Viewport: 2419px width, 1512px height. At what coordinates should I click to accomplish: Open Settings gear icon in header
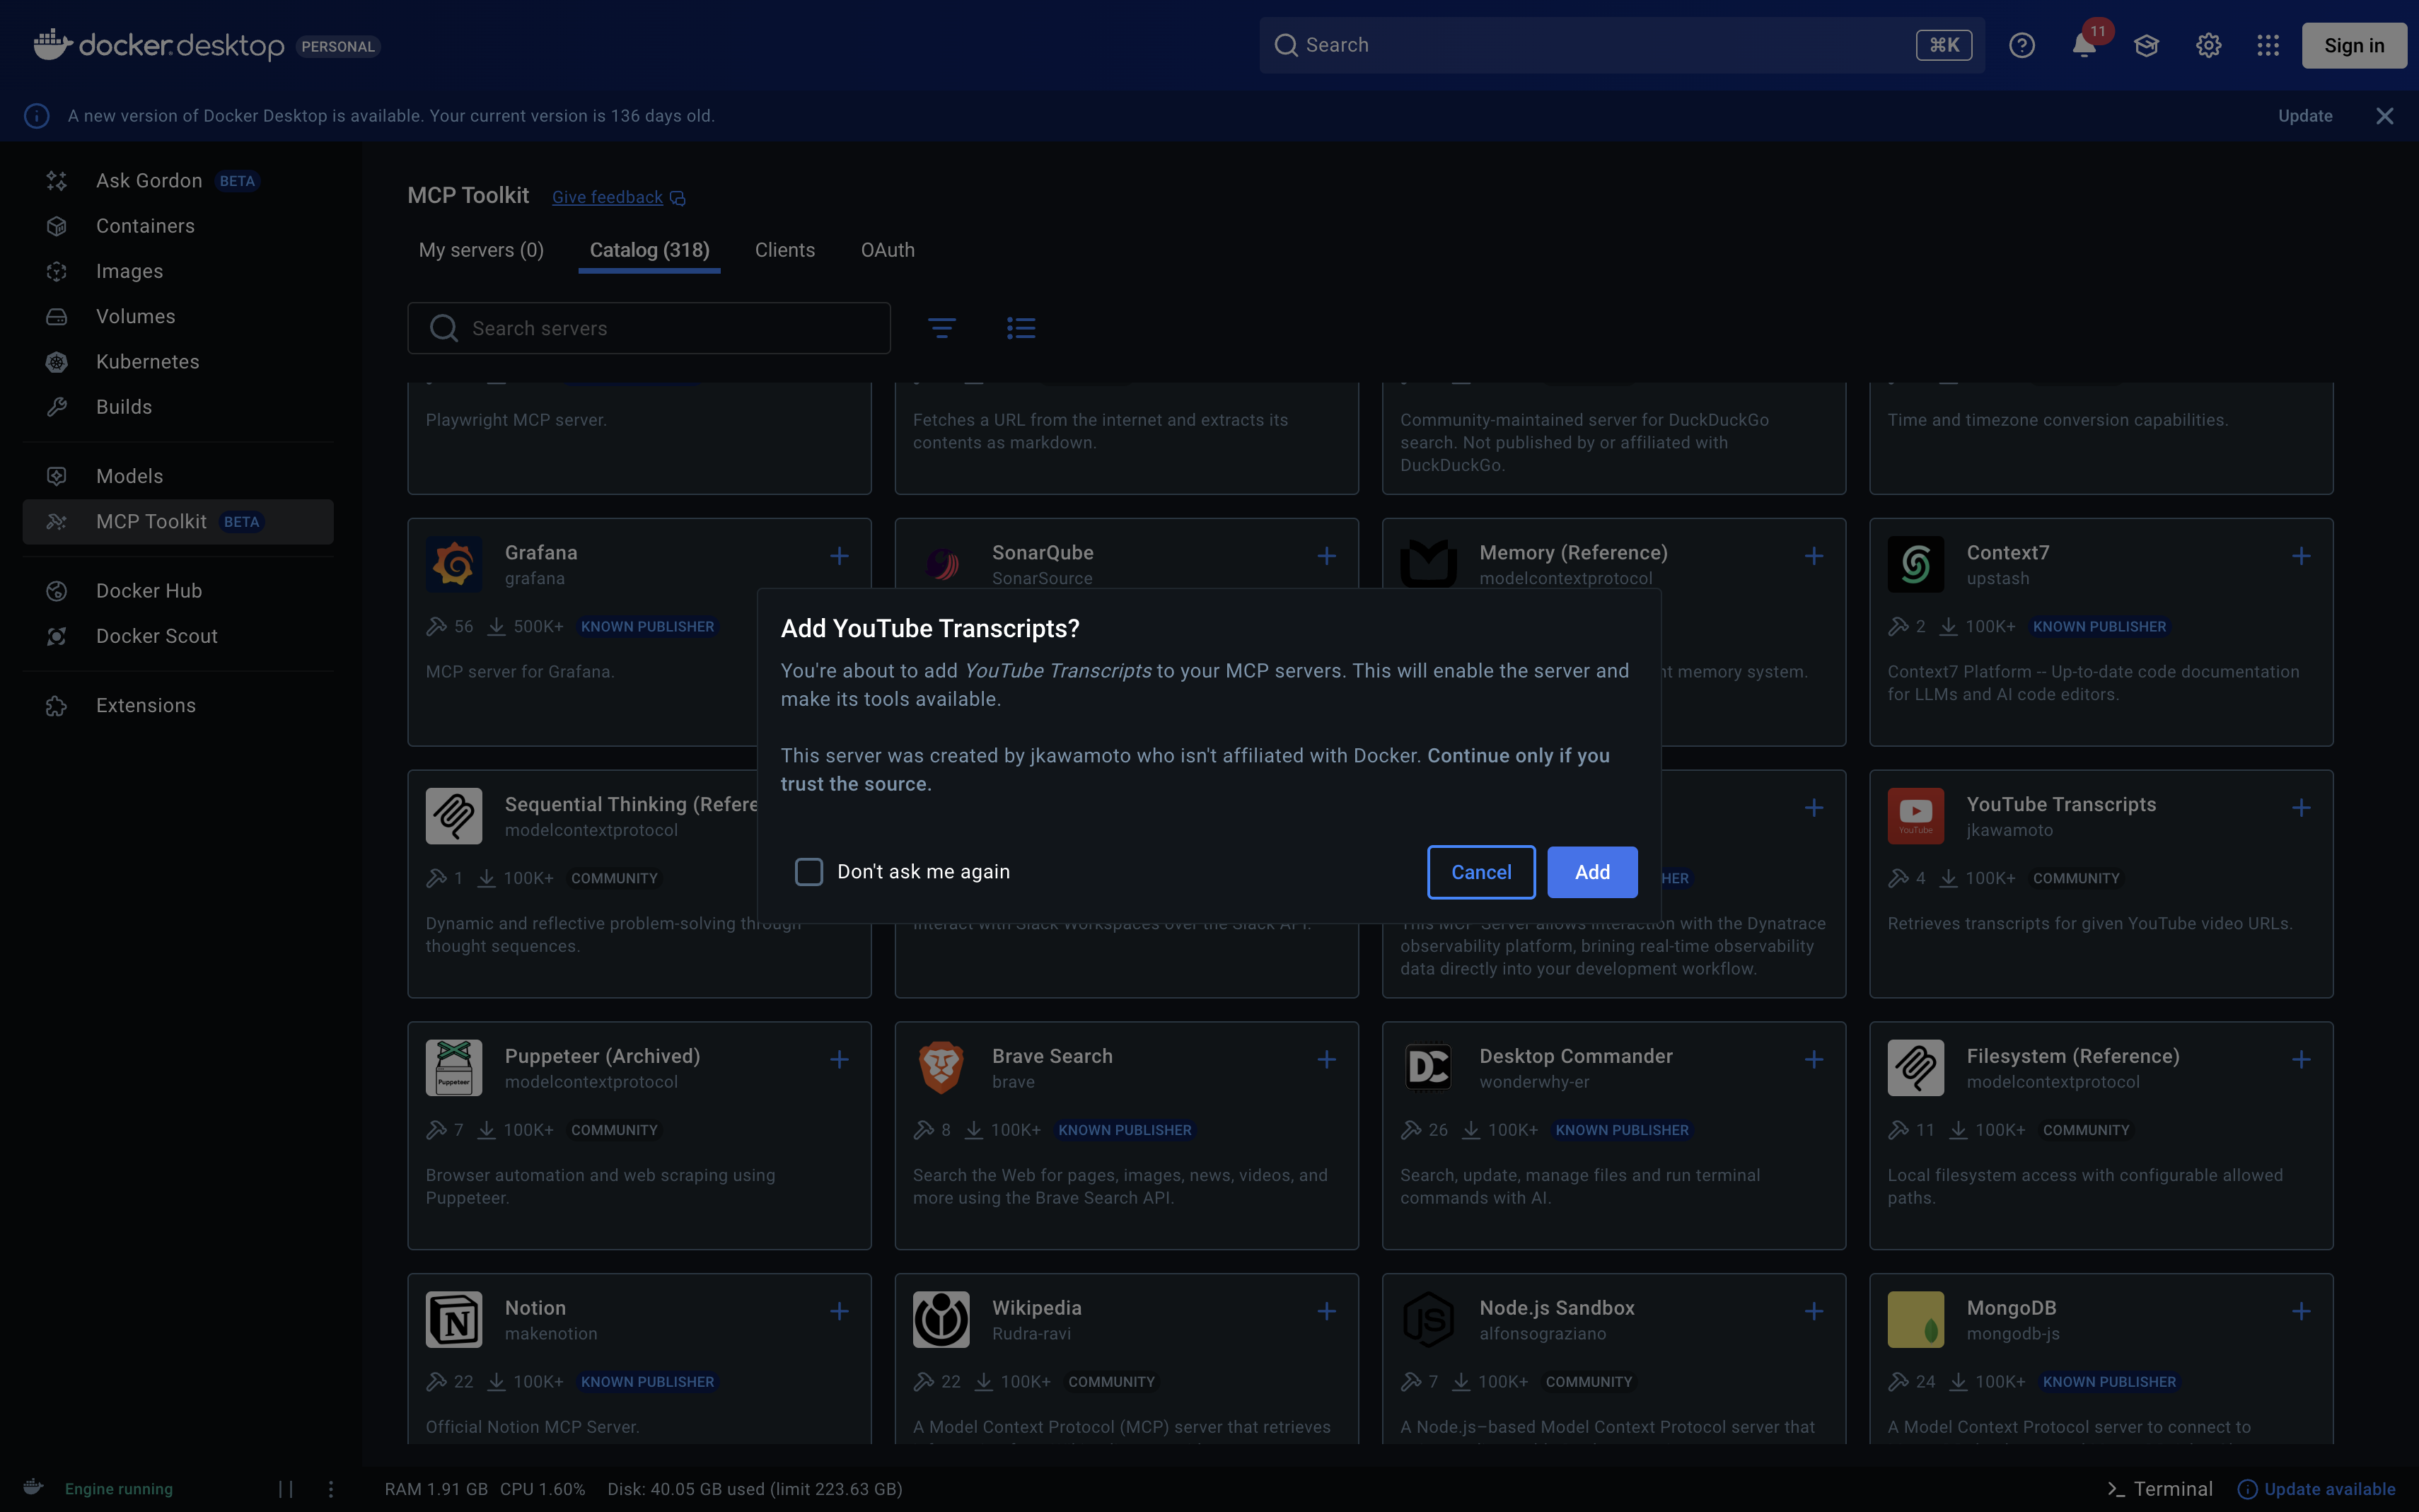click(2208, 45)
